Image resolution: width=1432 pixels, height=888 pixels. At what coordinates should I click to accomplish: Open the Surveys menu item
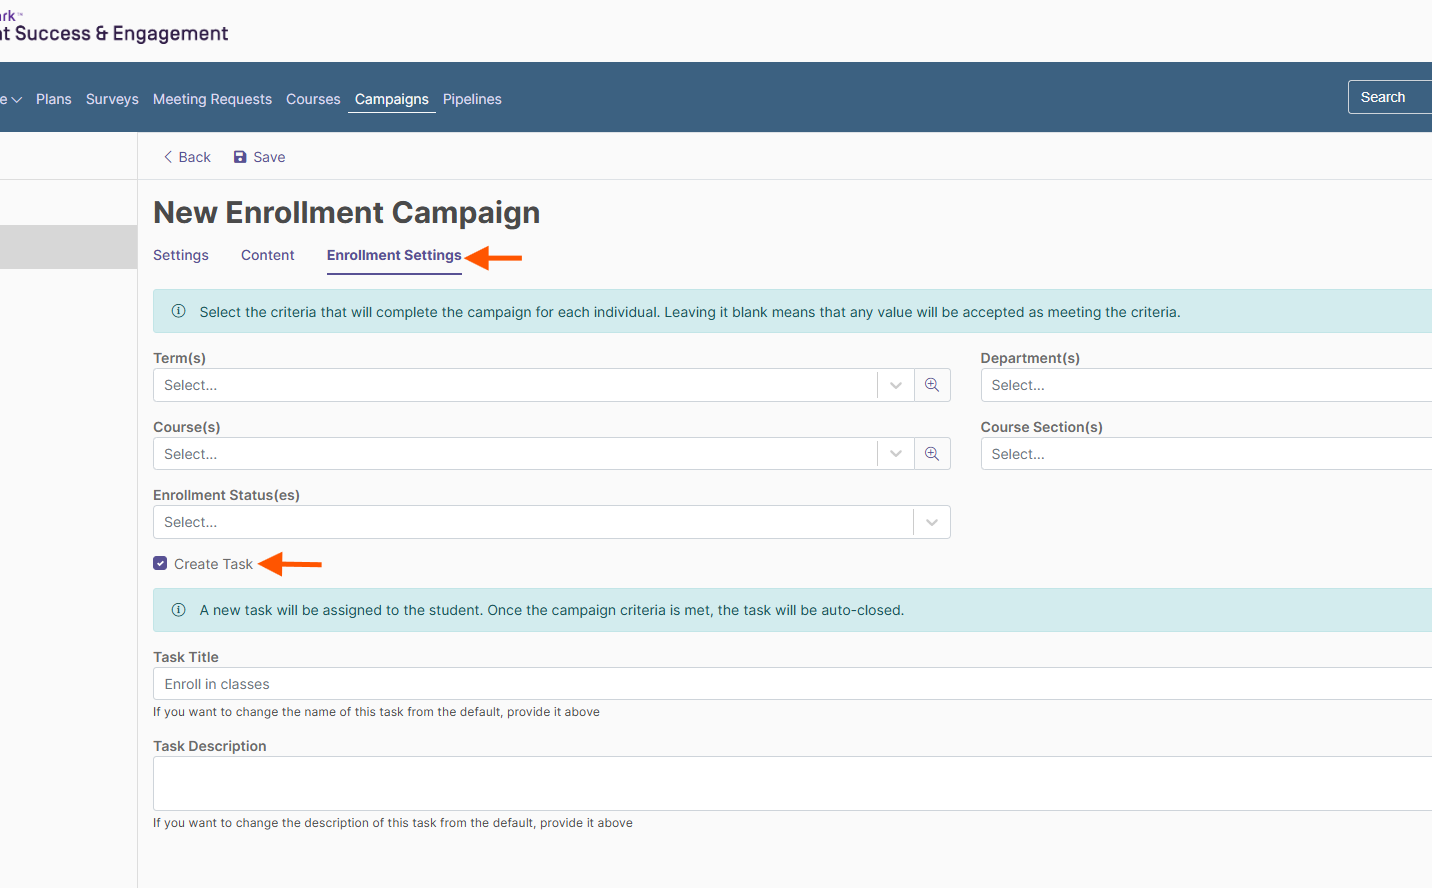pos(112,99)
